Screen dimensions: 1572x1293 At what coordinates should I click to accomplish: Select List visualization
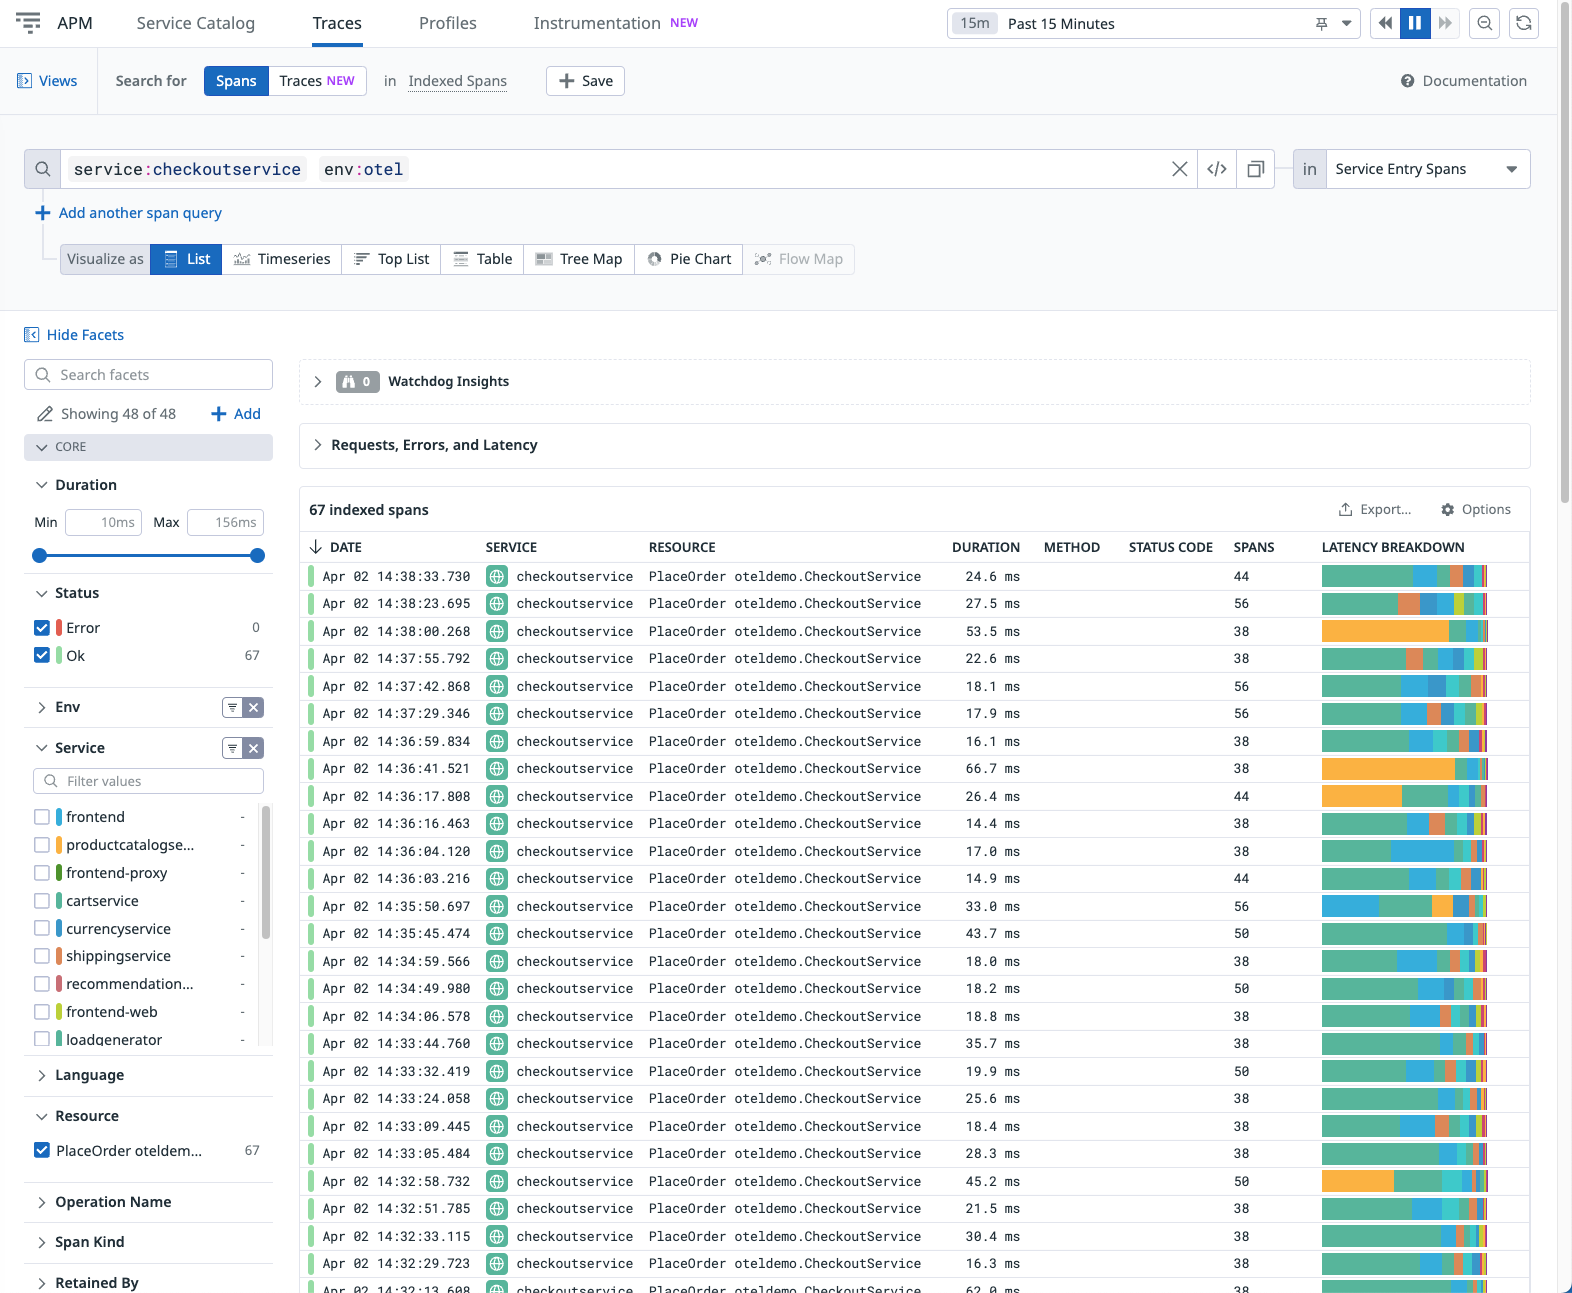point(187,259)
